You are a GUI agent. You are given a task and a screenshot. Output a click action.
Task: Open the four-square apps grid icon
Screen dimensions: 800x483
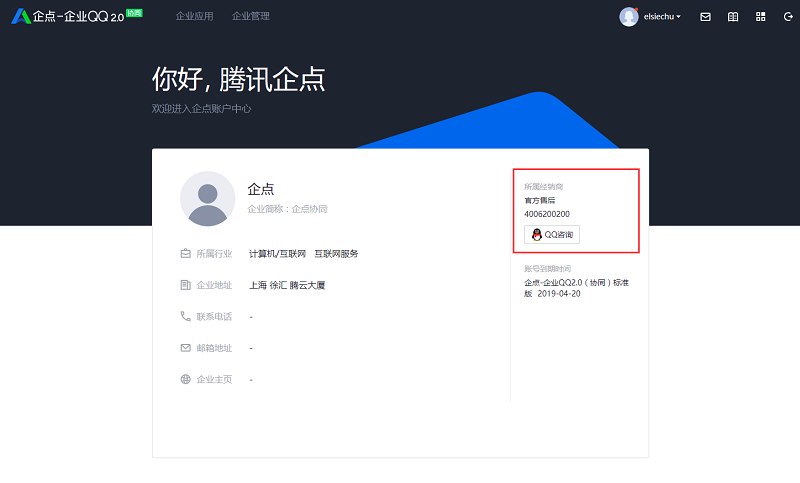(x=761, y=17)
